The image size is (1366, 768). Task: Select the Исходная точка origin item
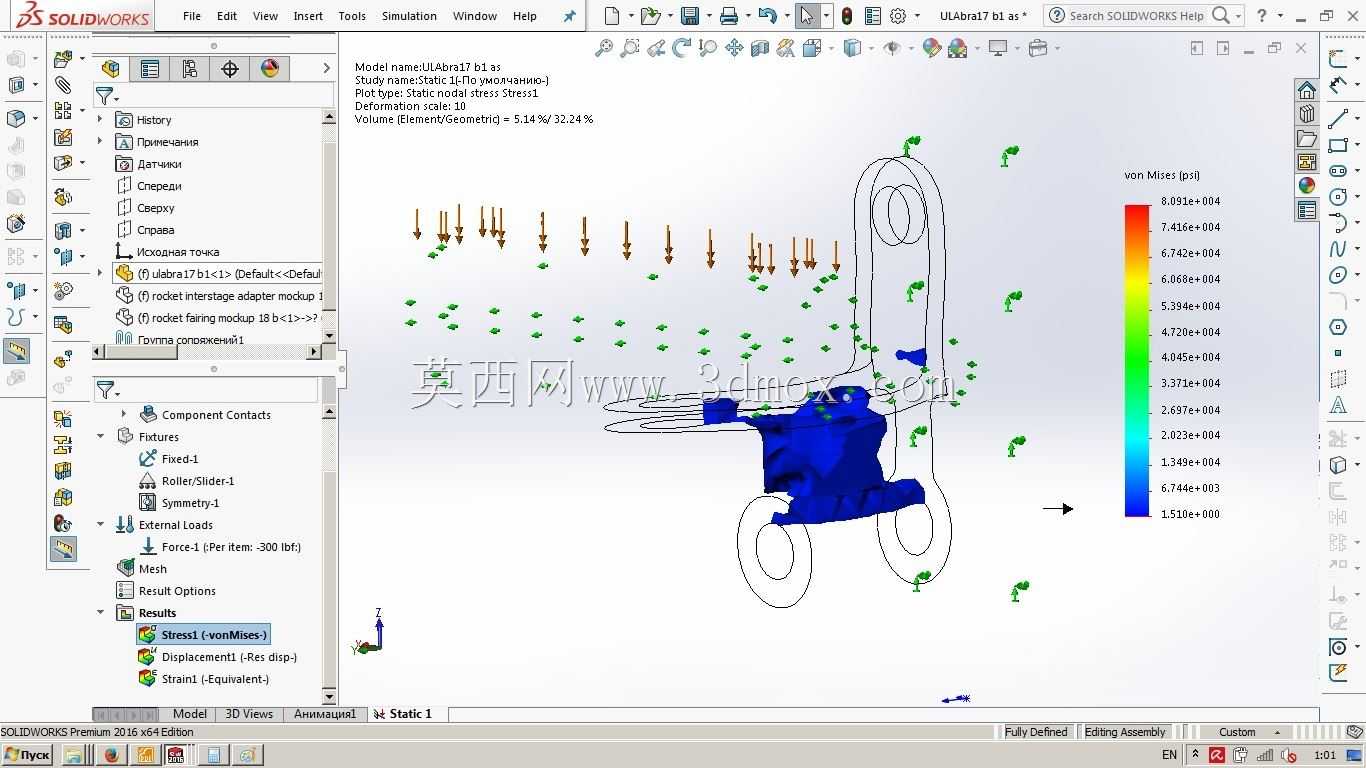pos(167,252)
